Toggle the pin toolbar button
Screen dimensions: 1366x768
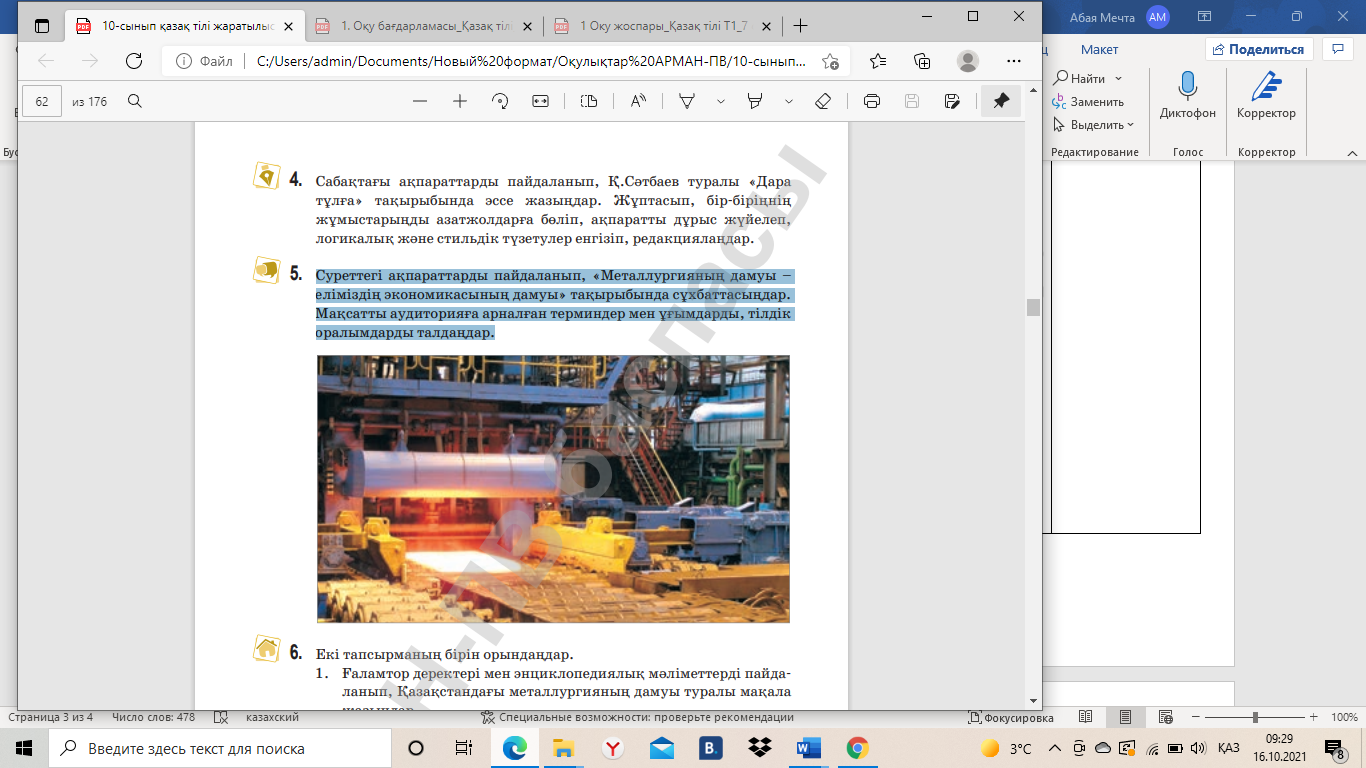[1000, 101]
